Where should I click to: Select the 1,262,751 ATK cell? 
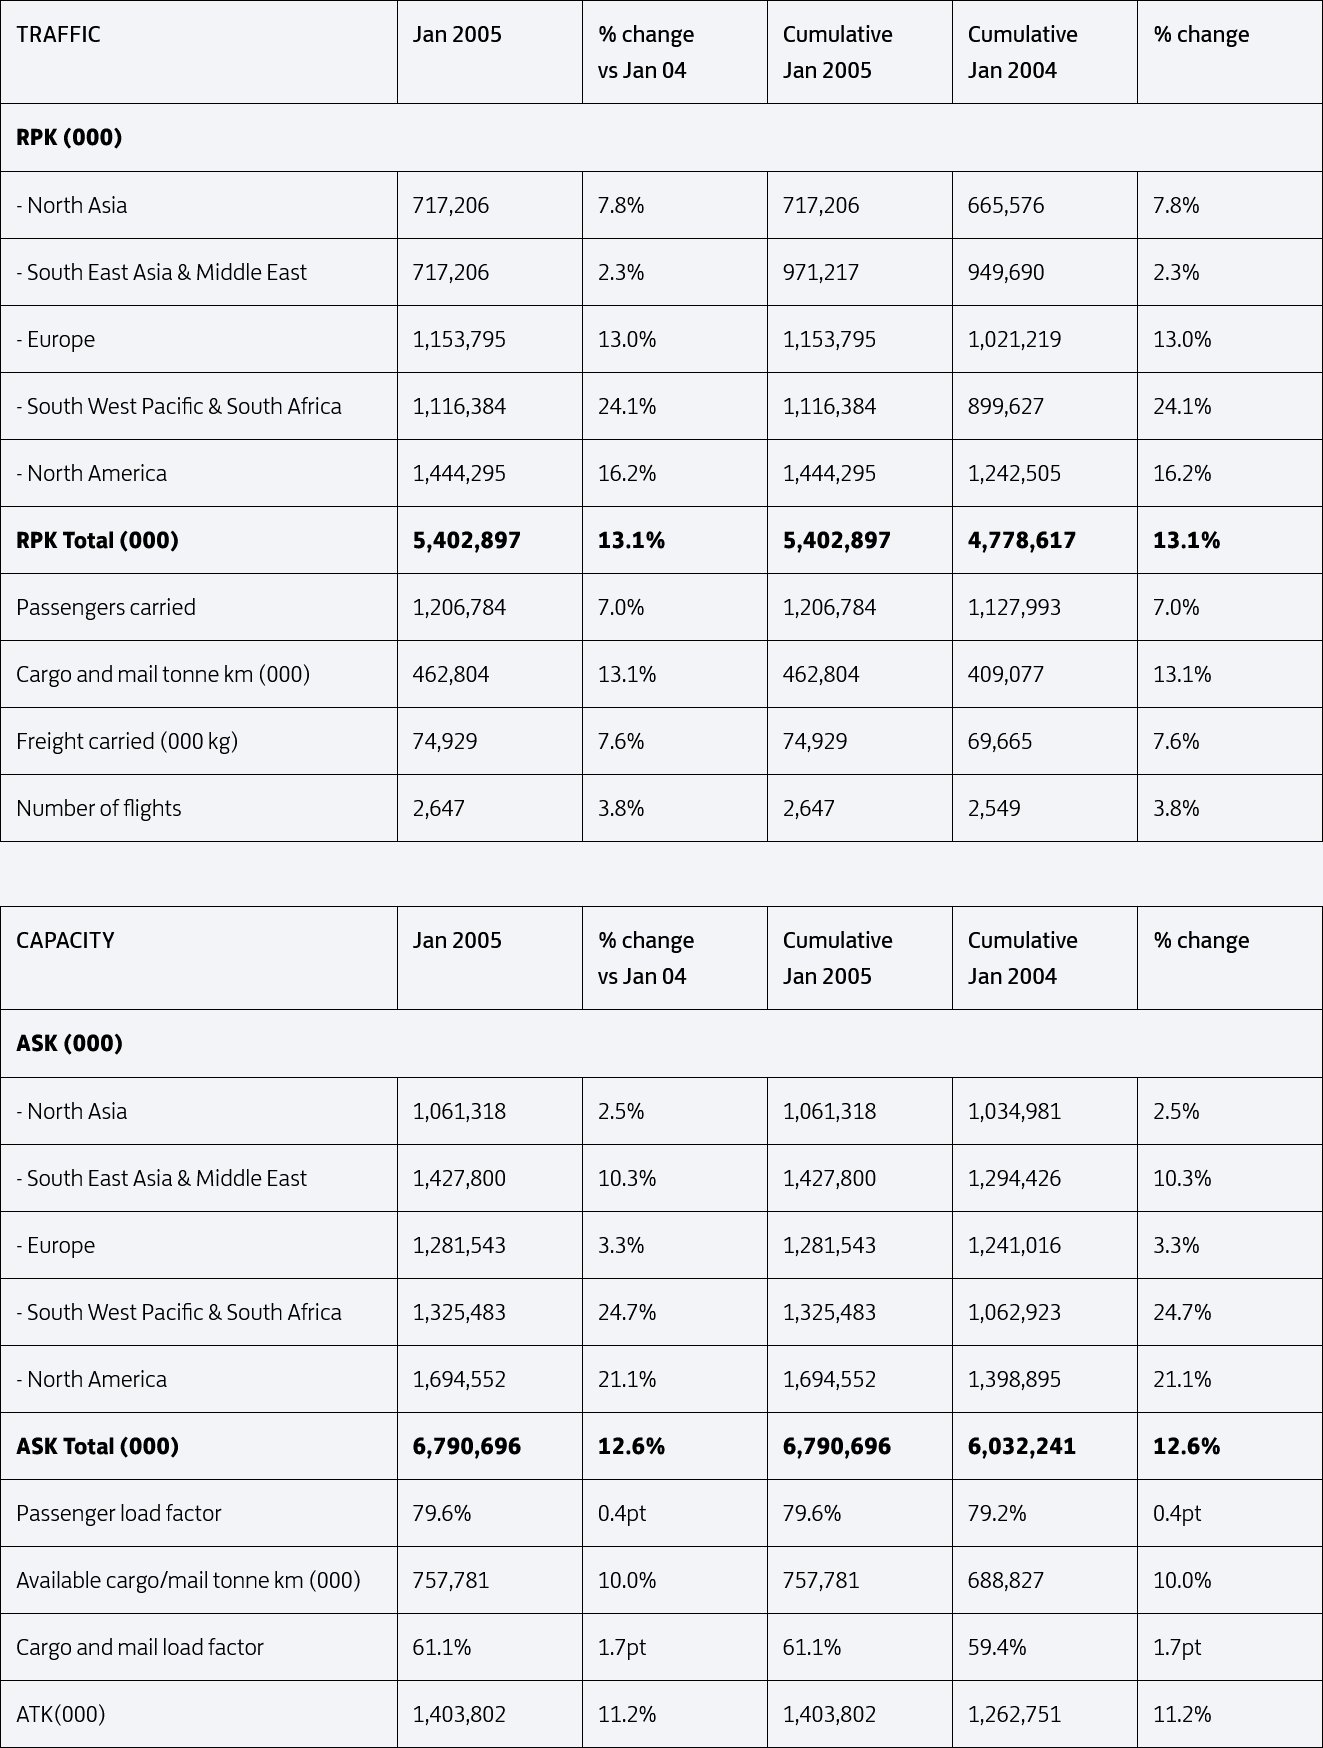click(x=1014, y=1715)
